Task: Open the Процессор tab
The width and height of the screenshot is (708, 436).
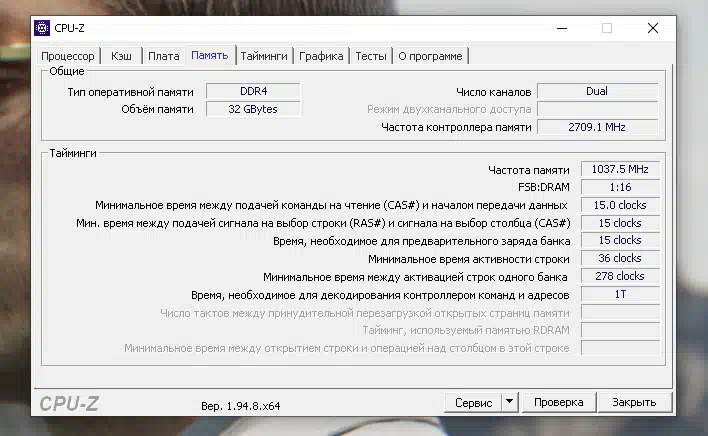Action: tap(68, 56)
